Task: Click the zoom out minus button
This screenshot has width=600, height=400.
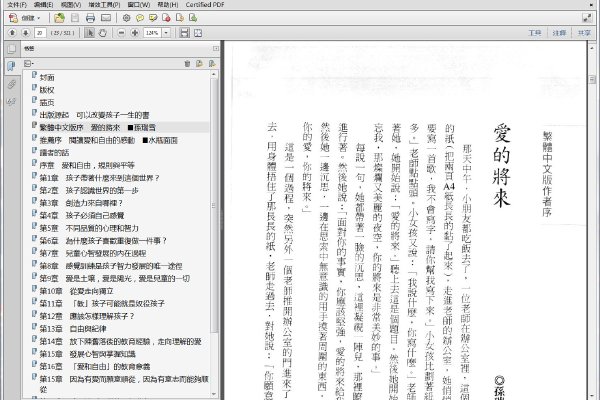Action: [121, 33]
